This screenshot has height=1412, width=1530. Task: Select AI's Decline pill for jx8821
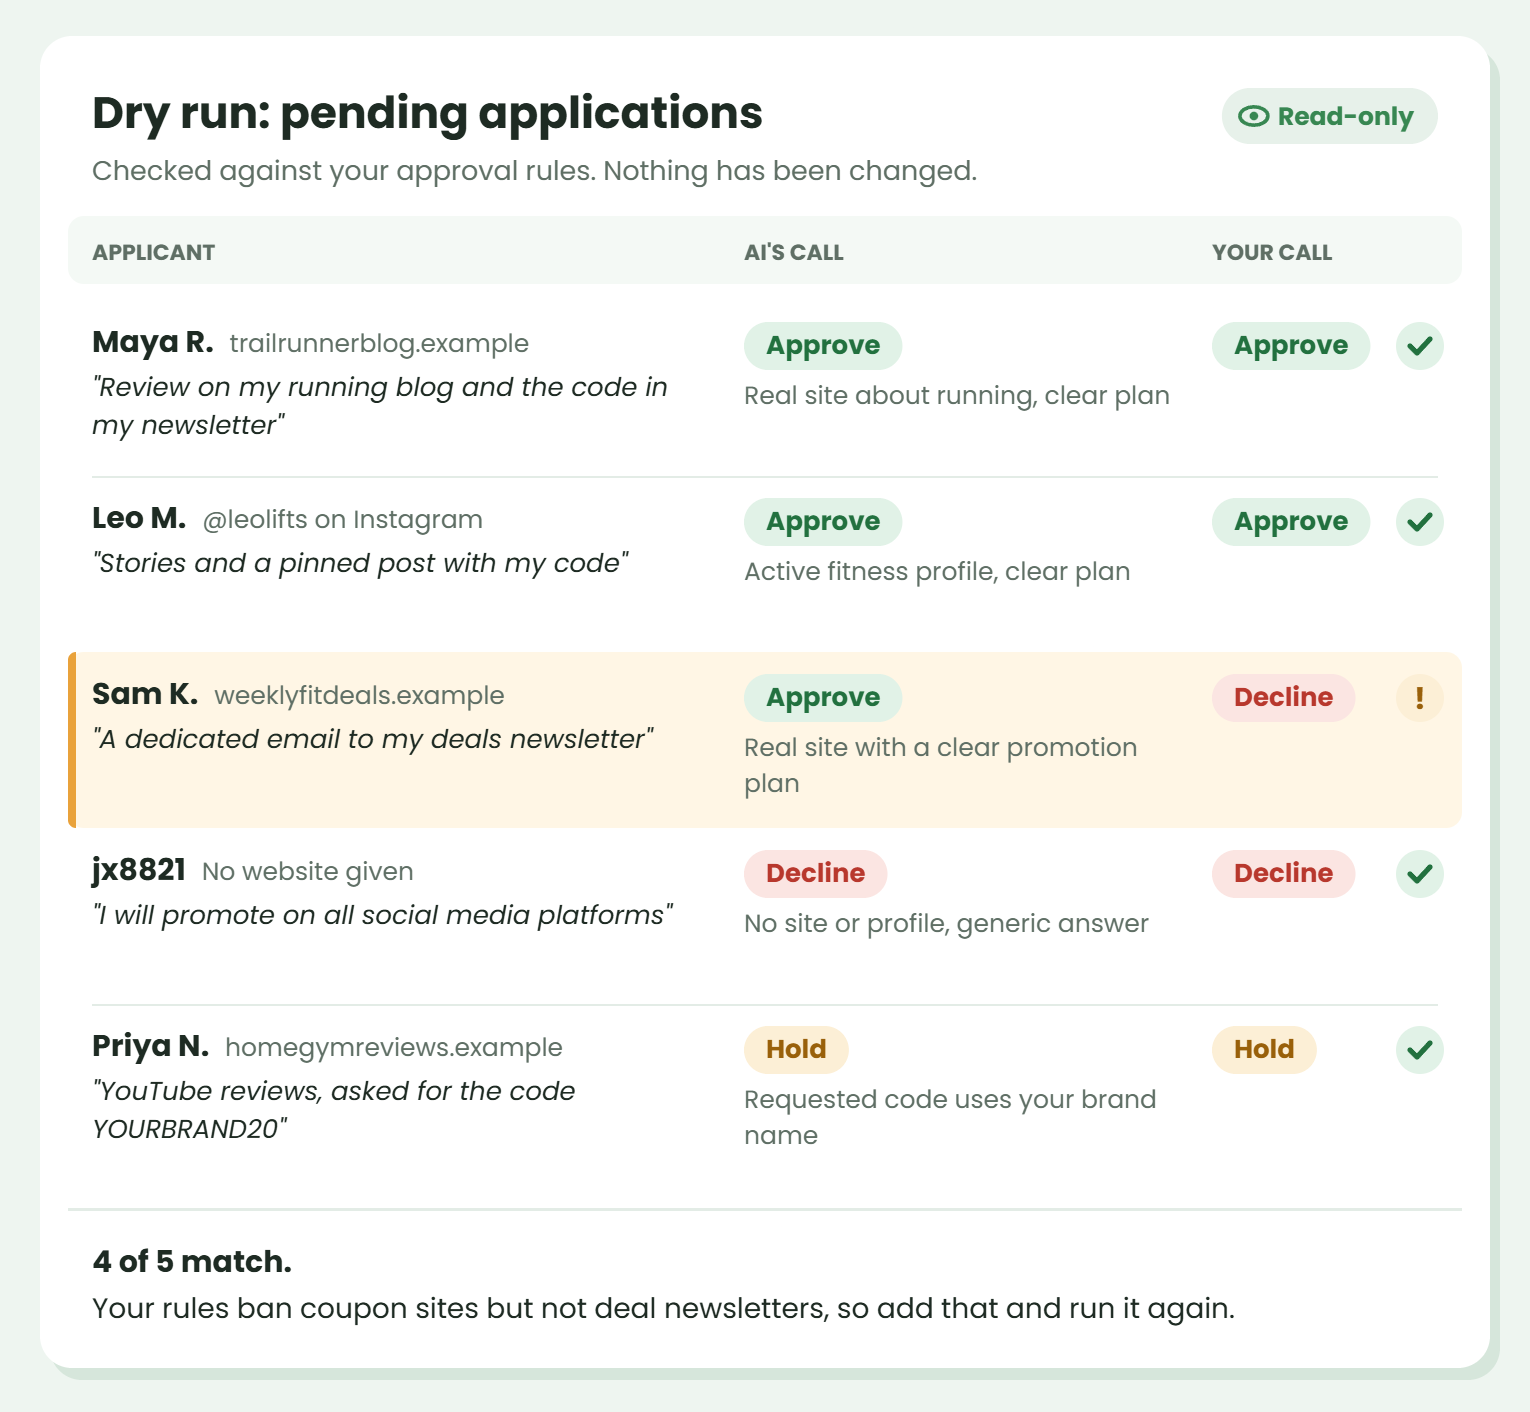[816, 874]
